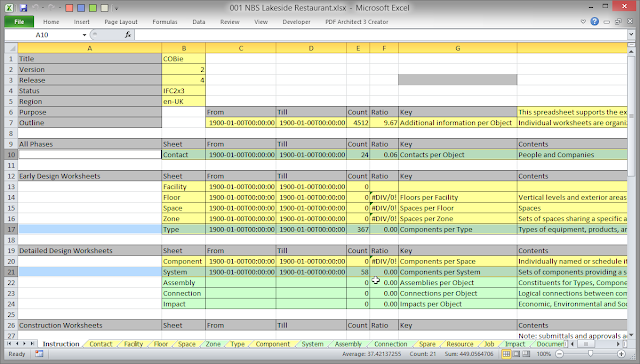Redo the last undone action
The height and width of the screenshot is (364, 640).
51,8
